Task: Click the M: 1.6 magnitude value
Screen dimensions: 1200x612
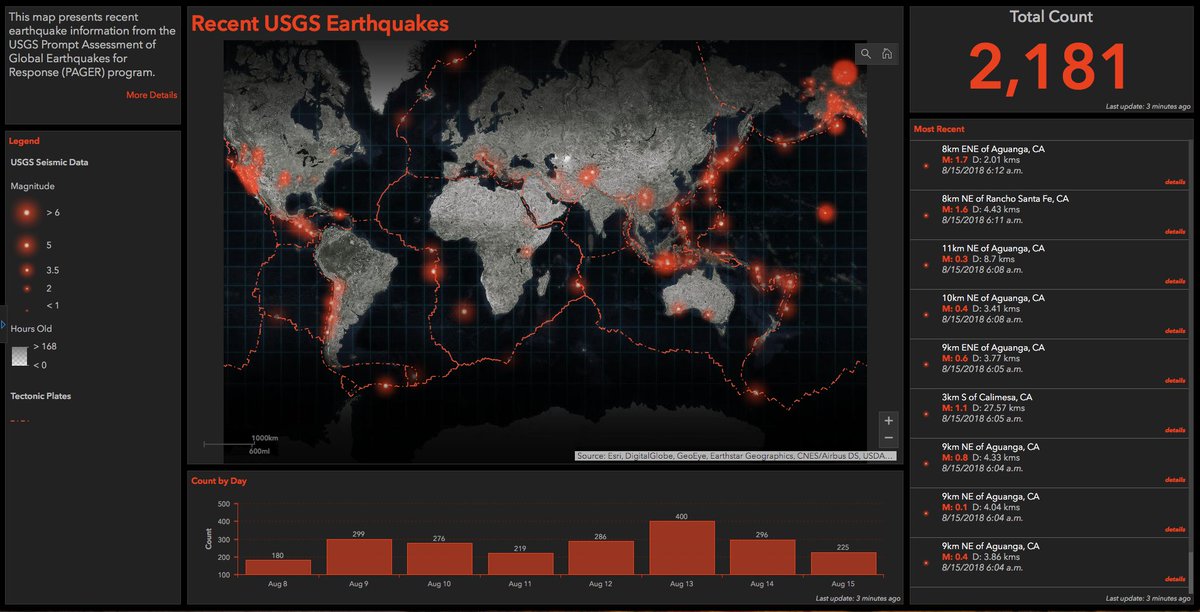Action: [955, 210]
